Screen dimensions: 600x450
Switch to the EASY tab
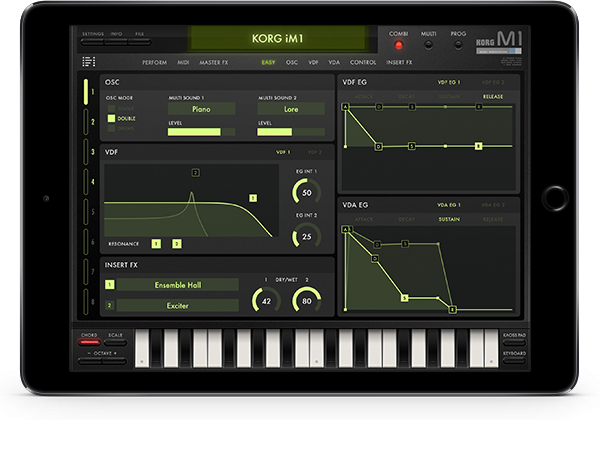coord(268,62)
